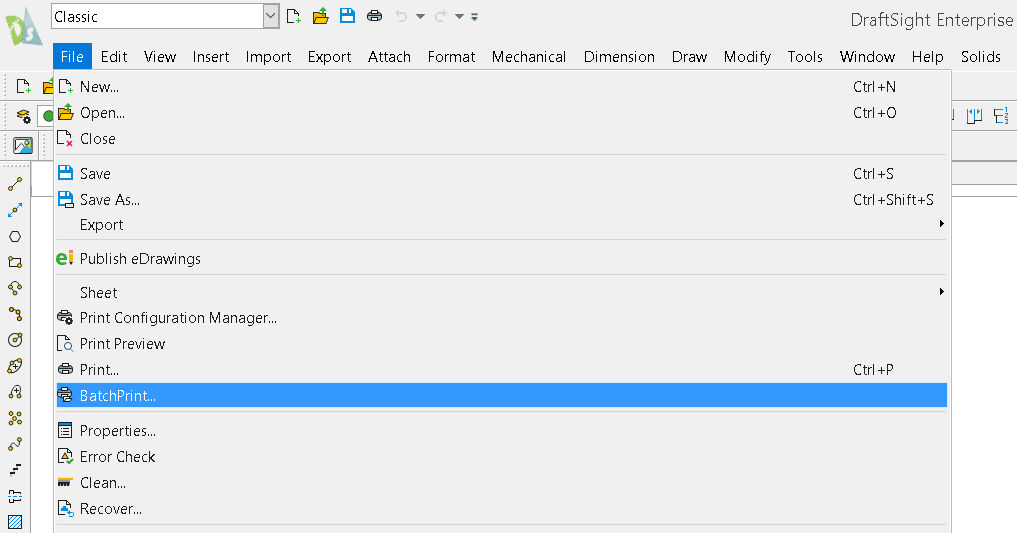This screenshot has height=533, width=1017.
Task: Click the numbered list icon at top right
Action: [1001, 116]
